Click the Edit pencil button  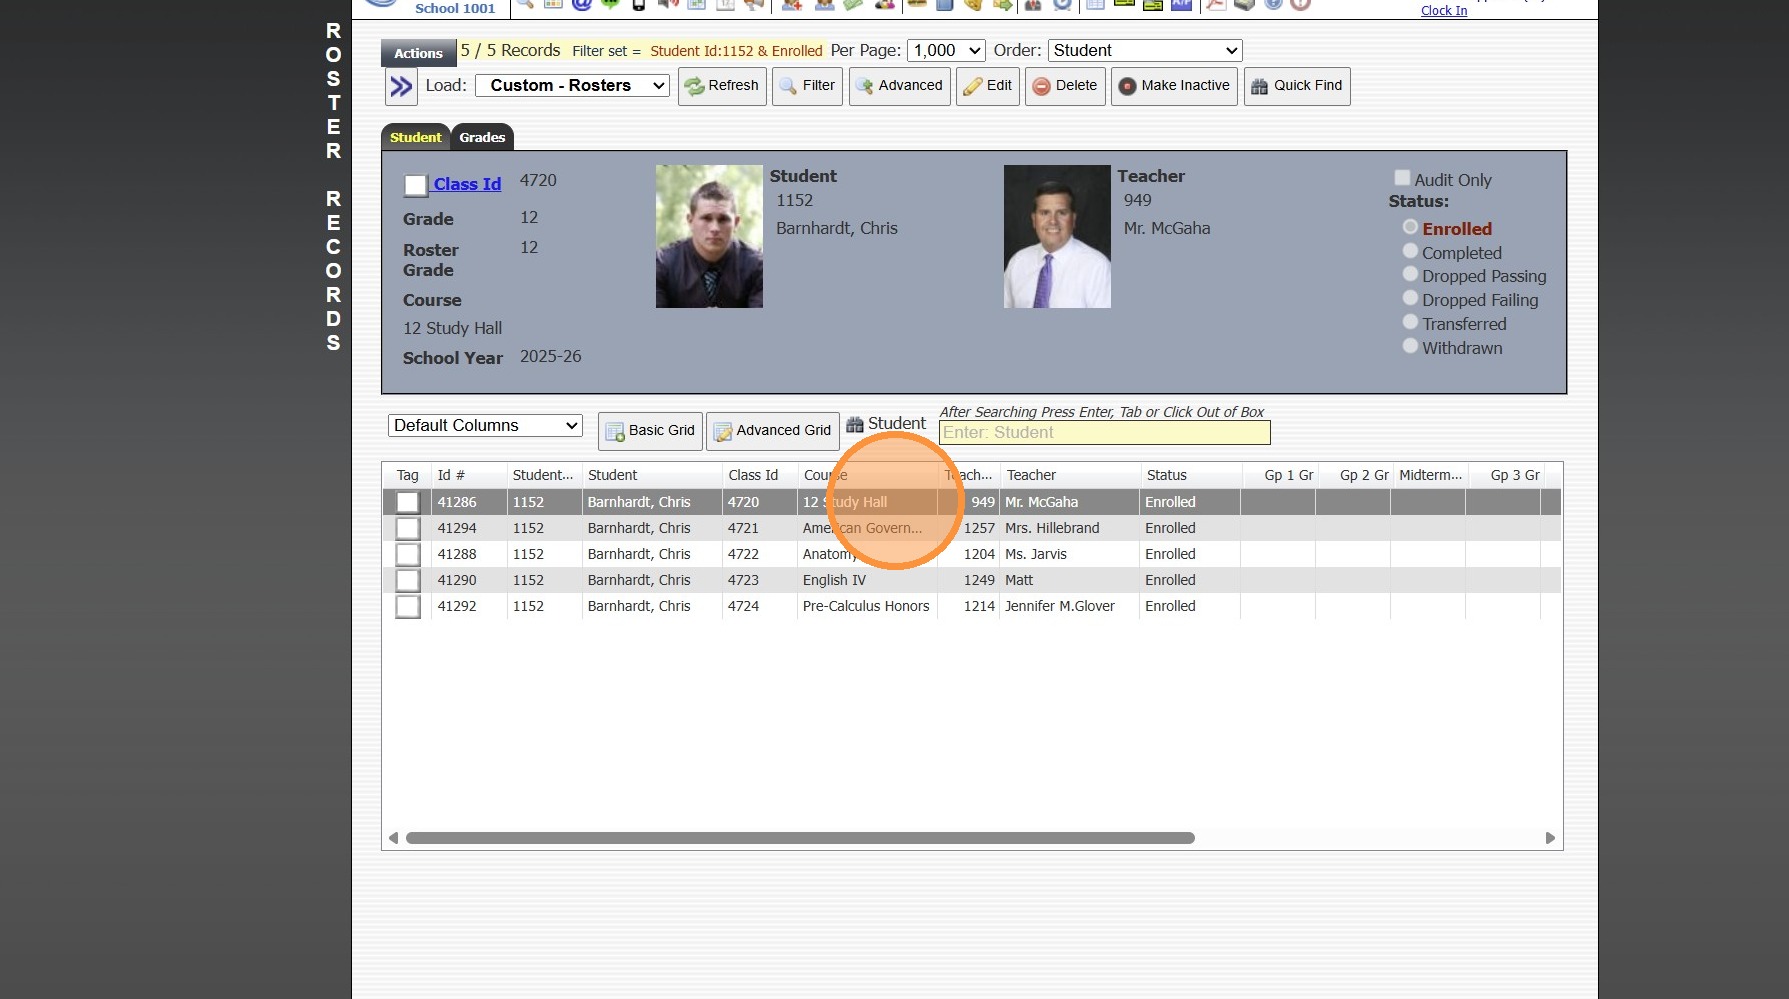988,86
